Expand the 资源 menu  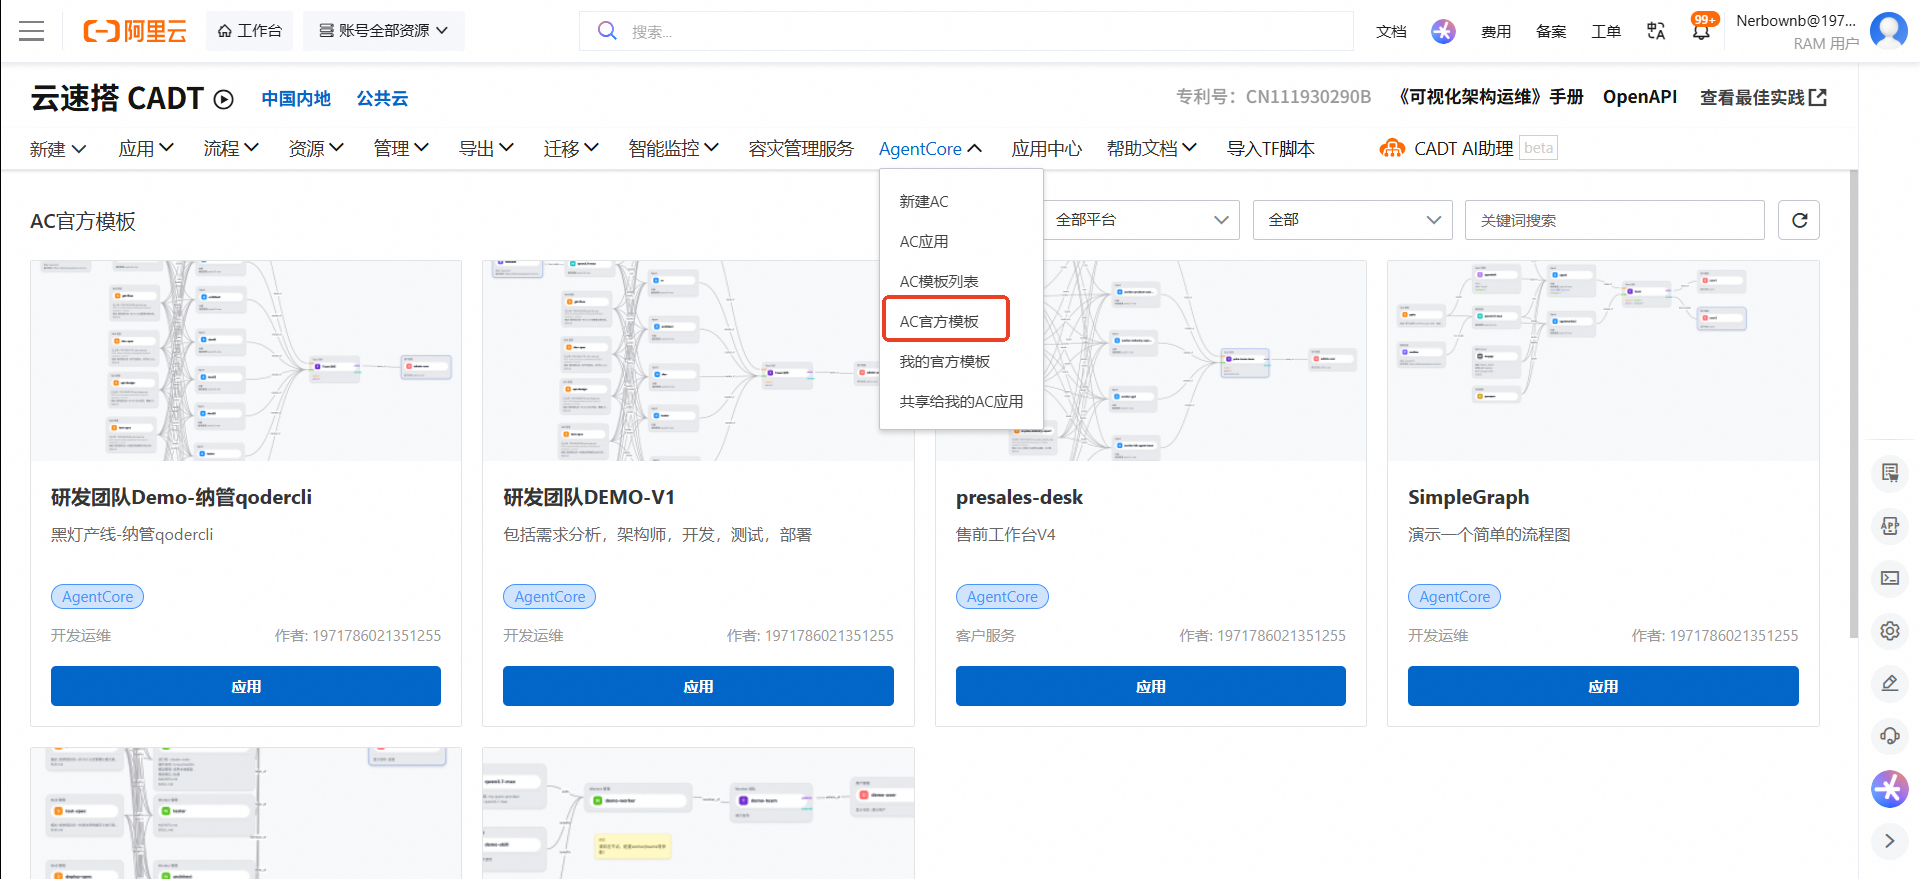[x=316, y=149]
